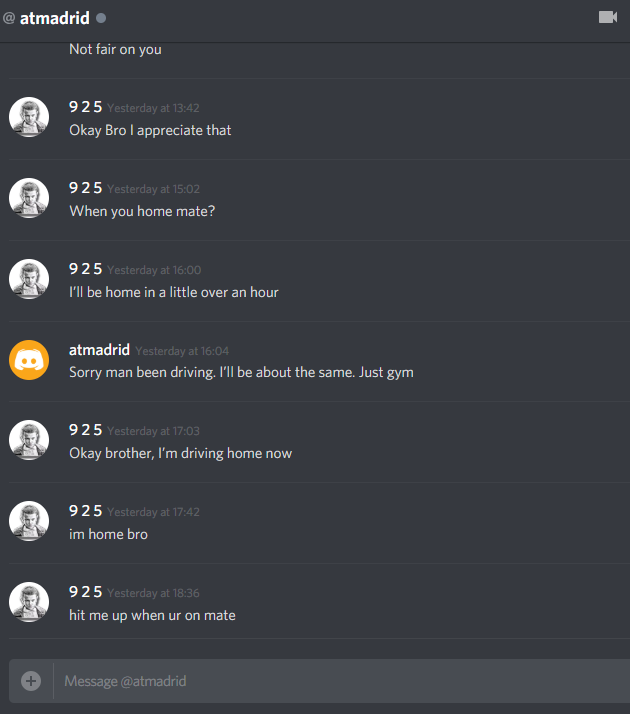
Task: Click 925 avatar next to 'hit me up' message
Action: point(29,602)
